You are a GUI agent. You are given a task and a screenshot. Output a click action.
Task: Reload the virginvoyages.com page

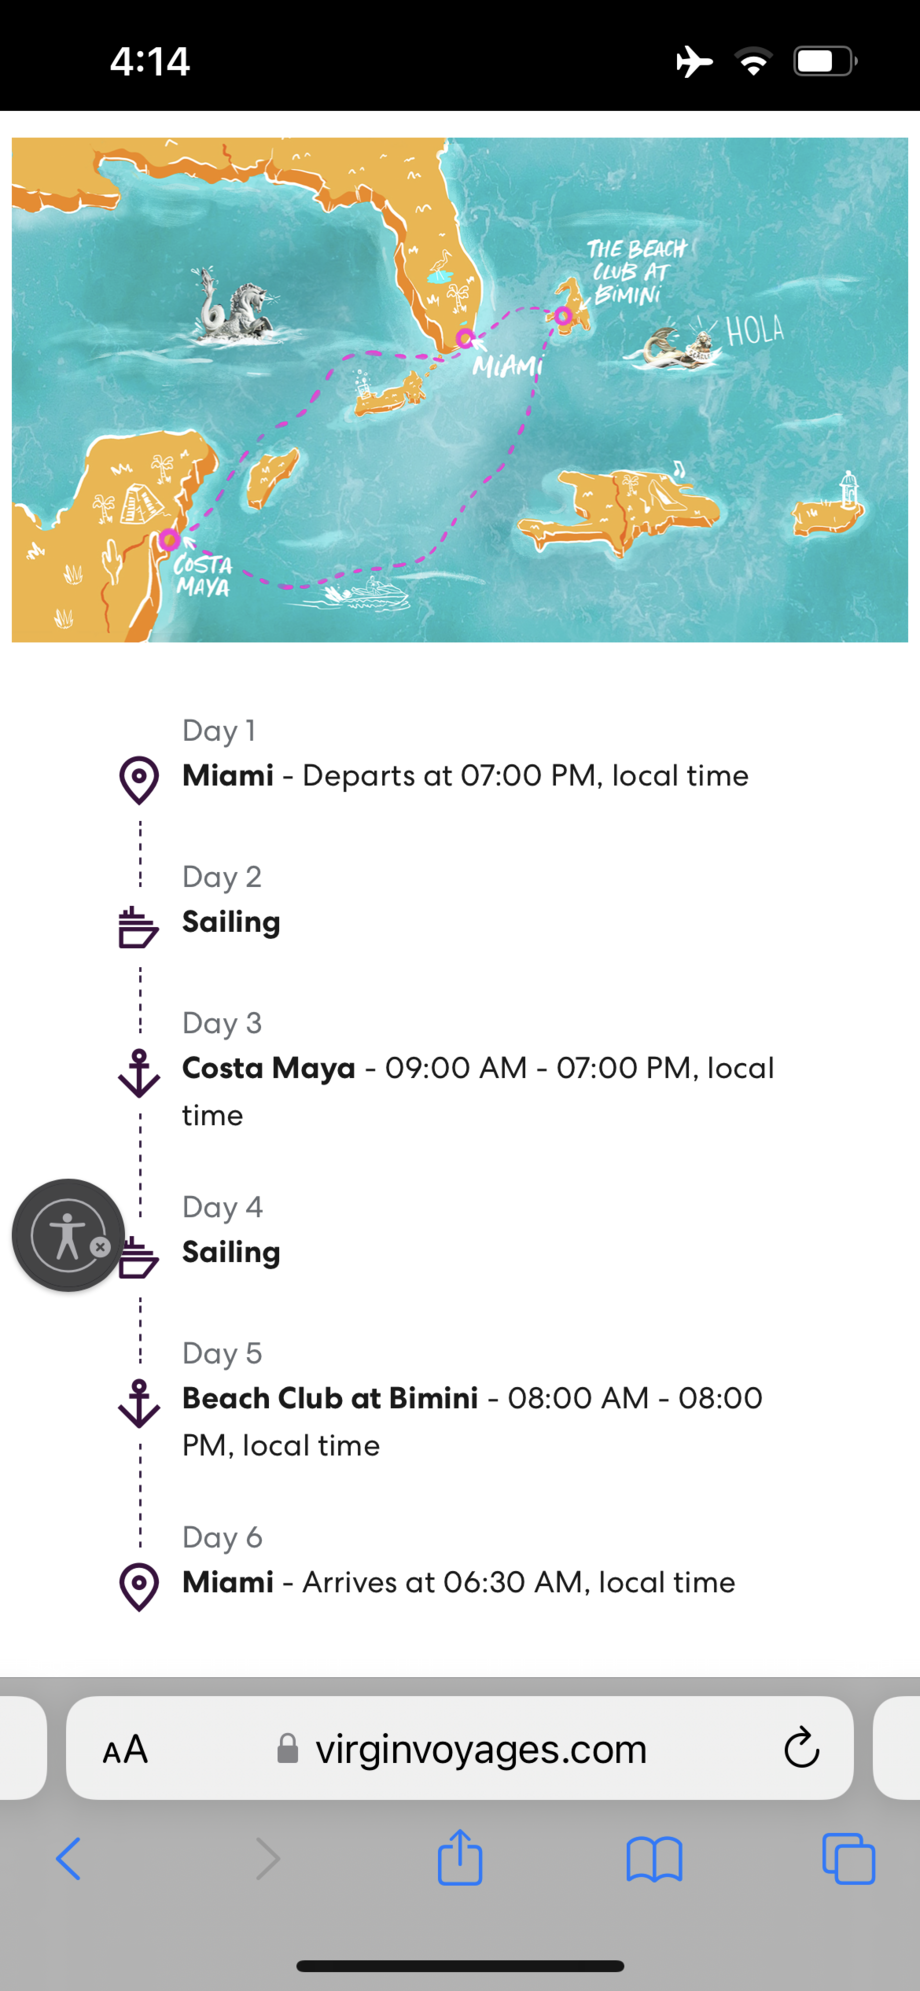[x=801, y=1748]
